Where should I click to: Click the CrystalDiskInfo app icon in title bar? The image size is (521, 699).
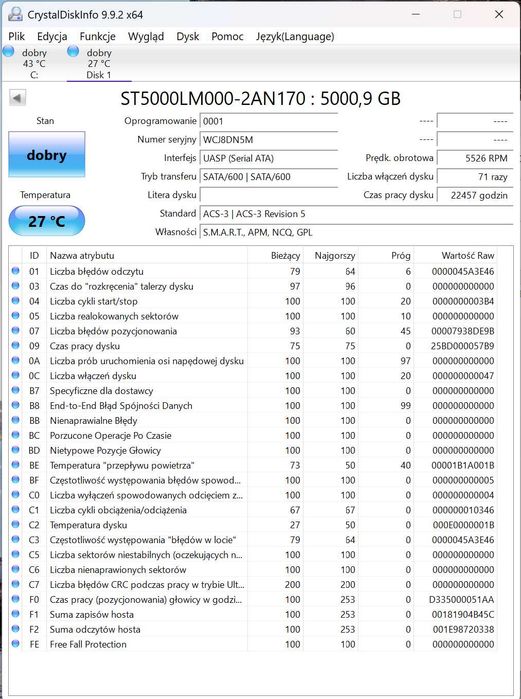(x=15, y=14)
